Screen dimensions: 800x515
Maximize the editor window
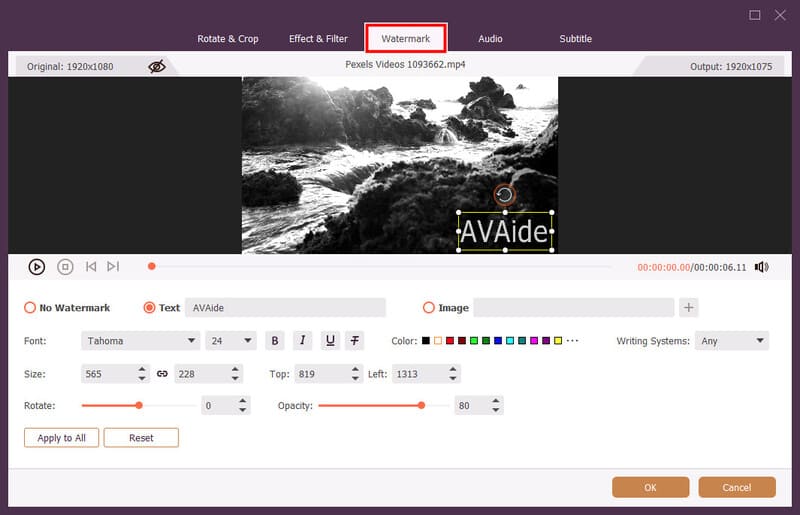[755, 15]
